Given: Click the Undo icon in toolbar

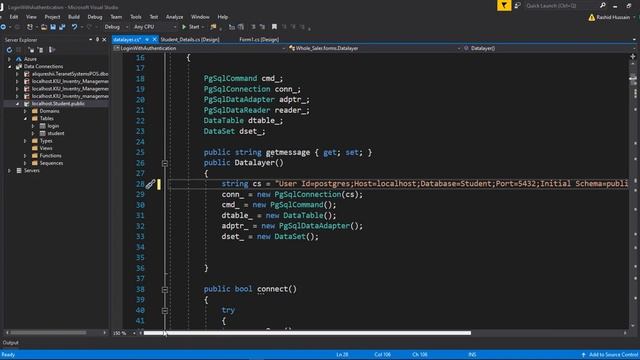Looking at the screenshot, I should coord(74,27).
